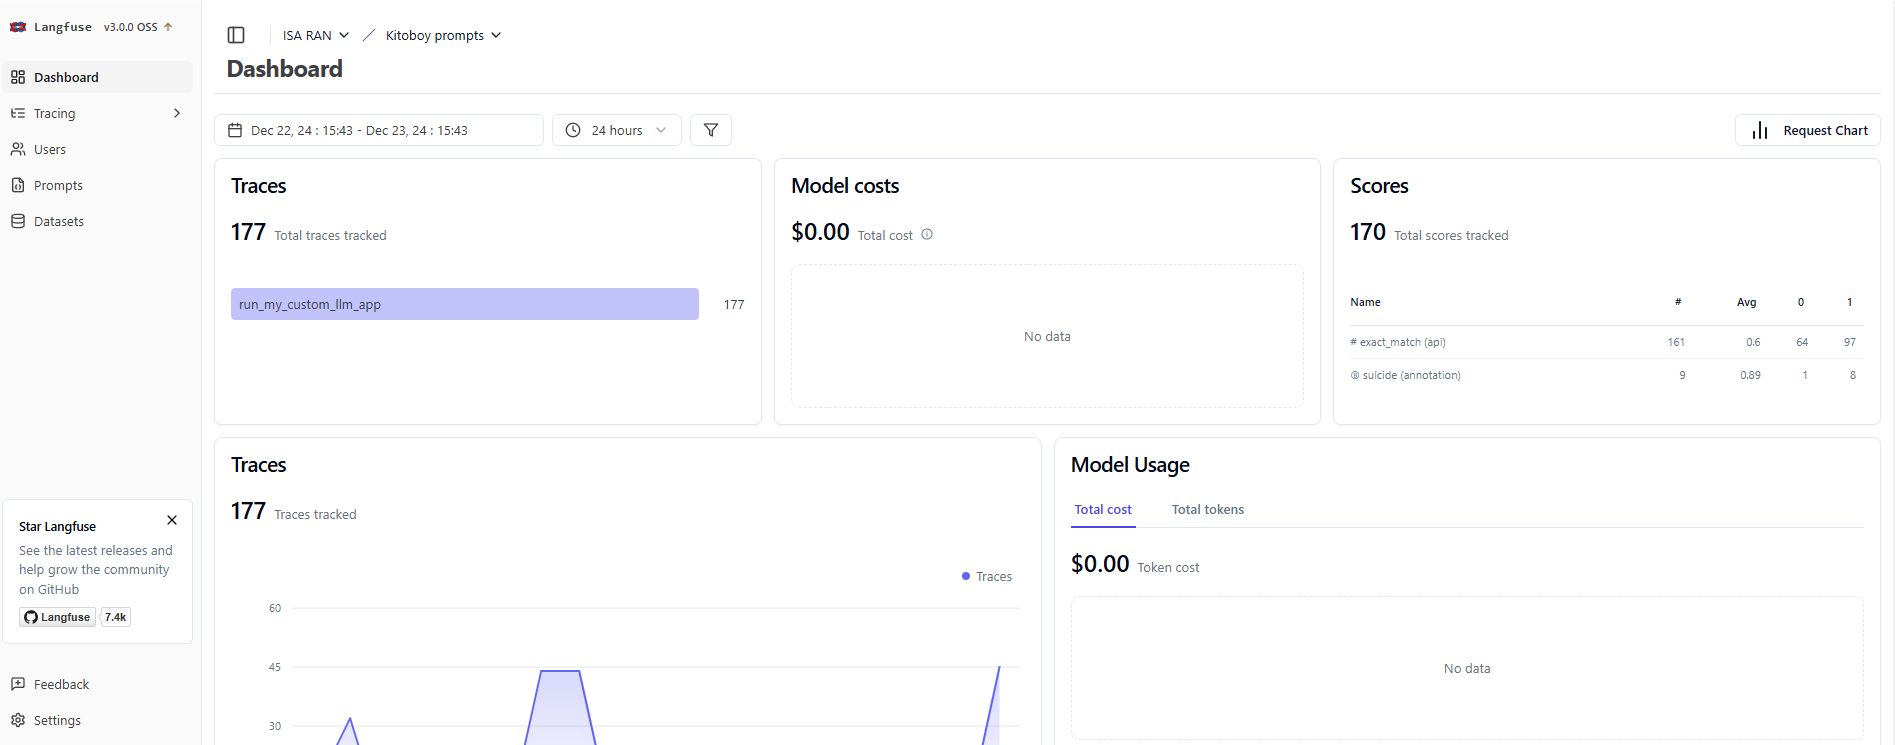Open the Kitoboy prompts project dropdown
Image resolution: width=1895 pixels, height=745 pixels.
(x=443, y=35)
